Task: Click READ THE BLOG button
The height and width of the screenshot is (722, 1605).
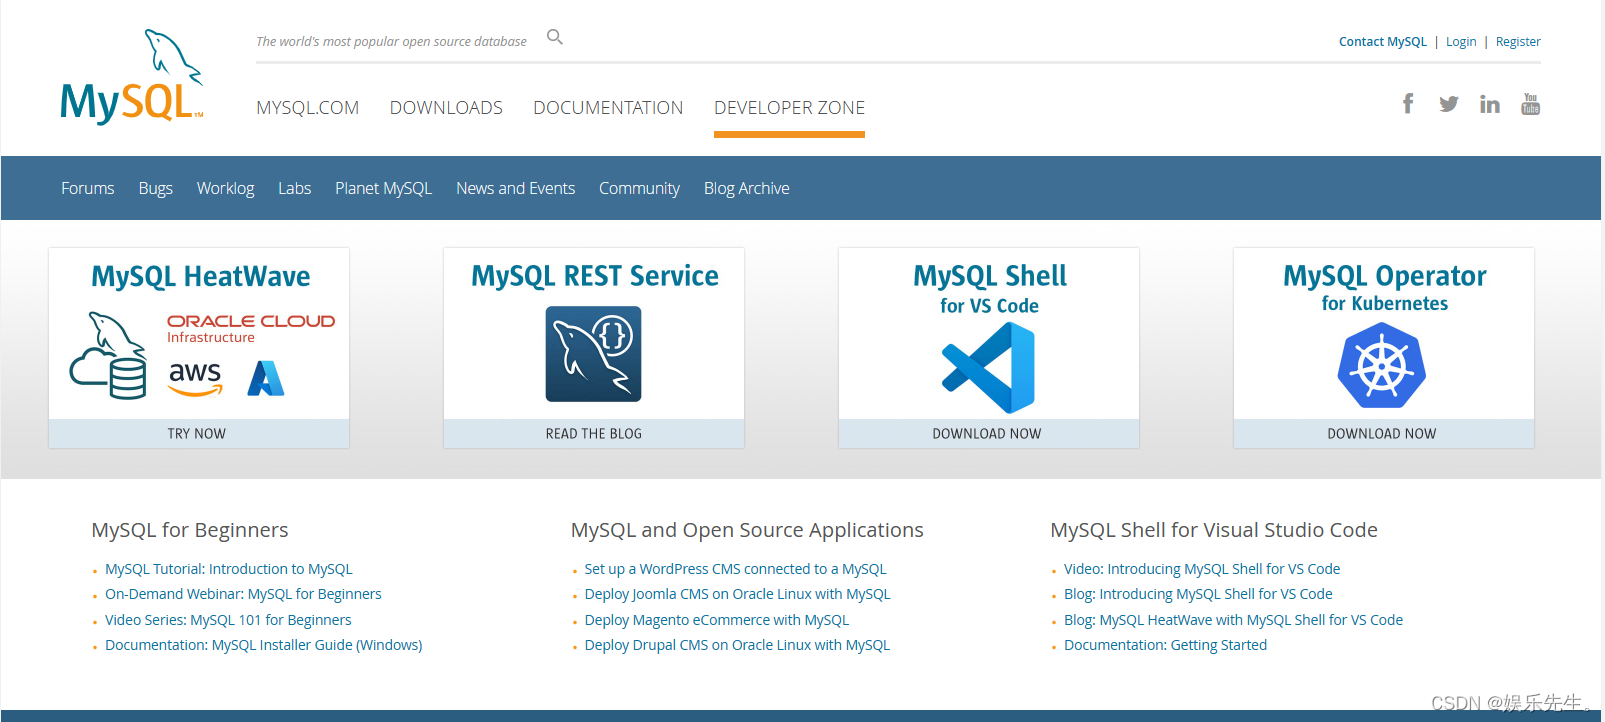Action: click(x=593, y=434)
